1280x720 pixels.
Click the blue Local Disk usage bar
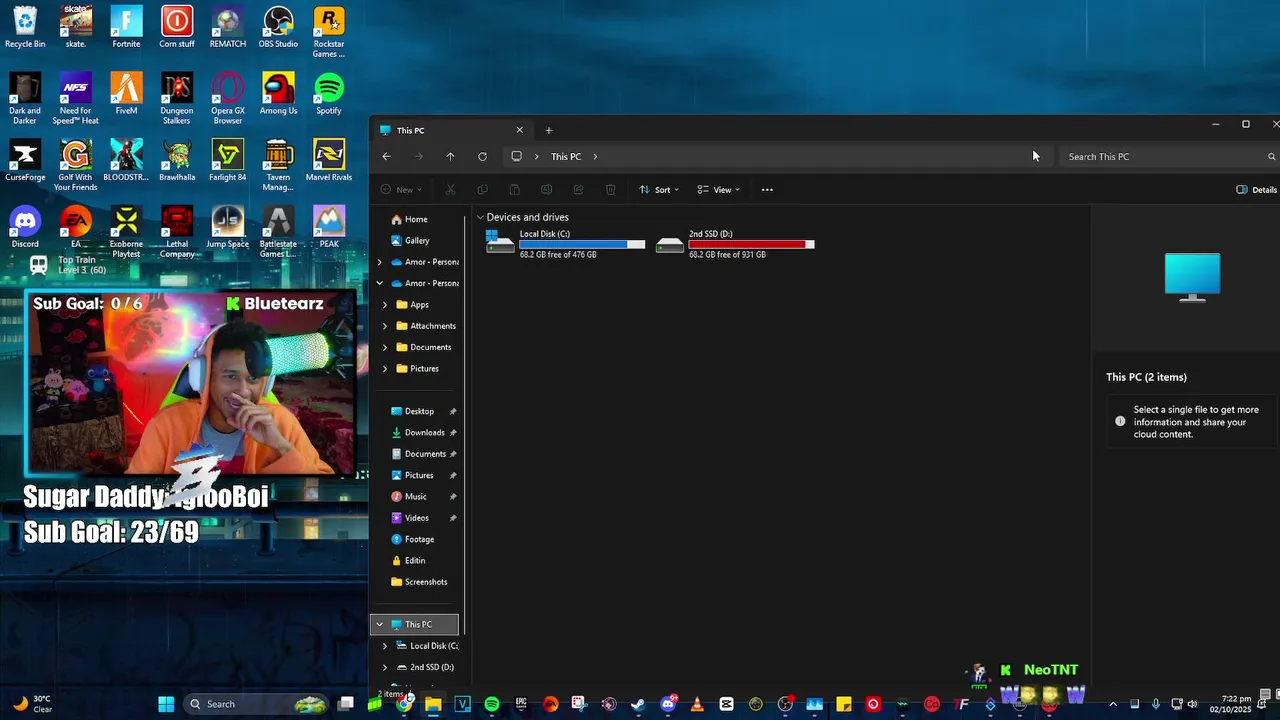click(x=582, y=244)
